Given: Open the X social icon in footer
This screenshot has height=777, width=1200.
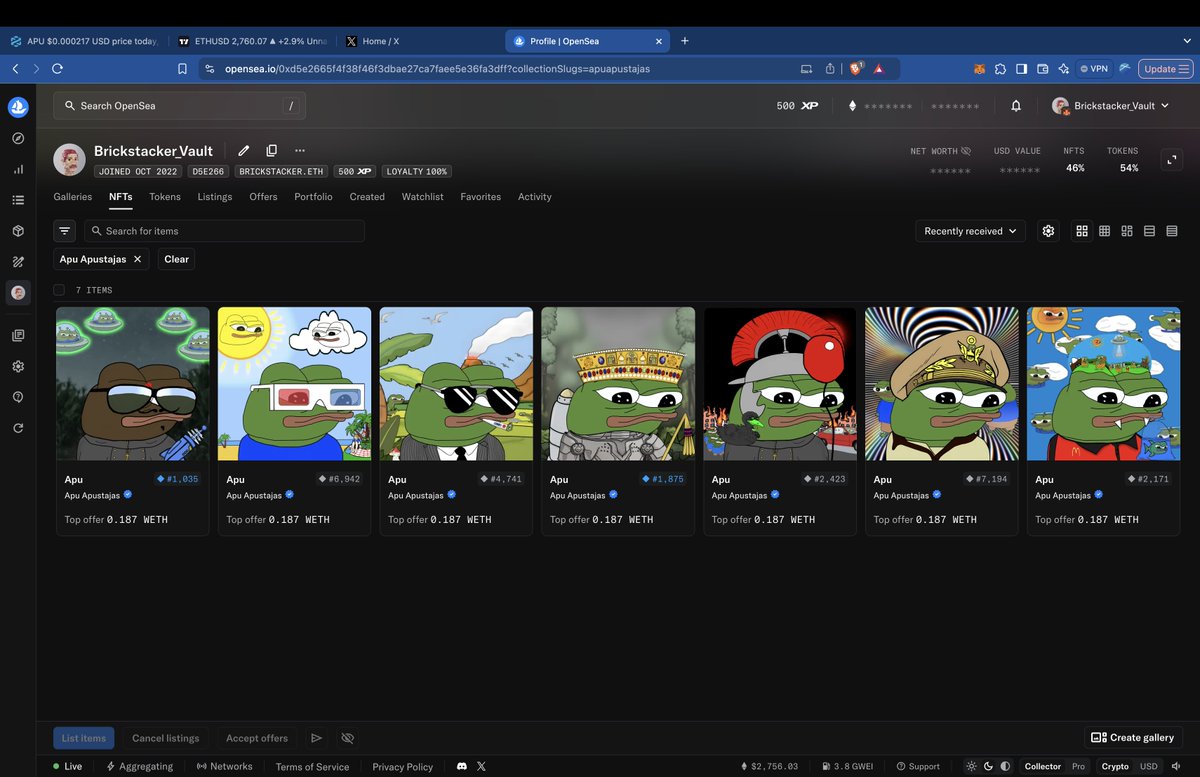Looking at the screenshot, I should tap(481, 766).
